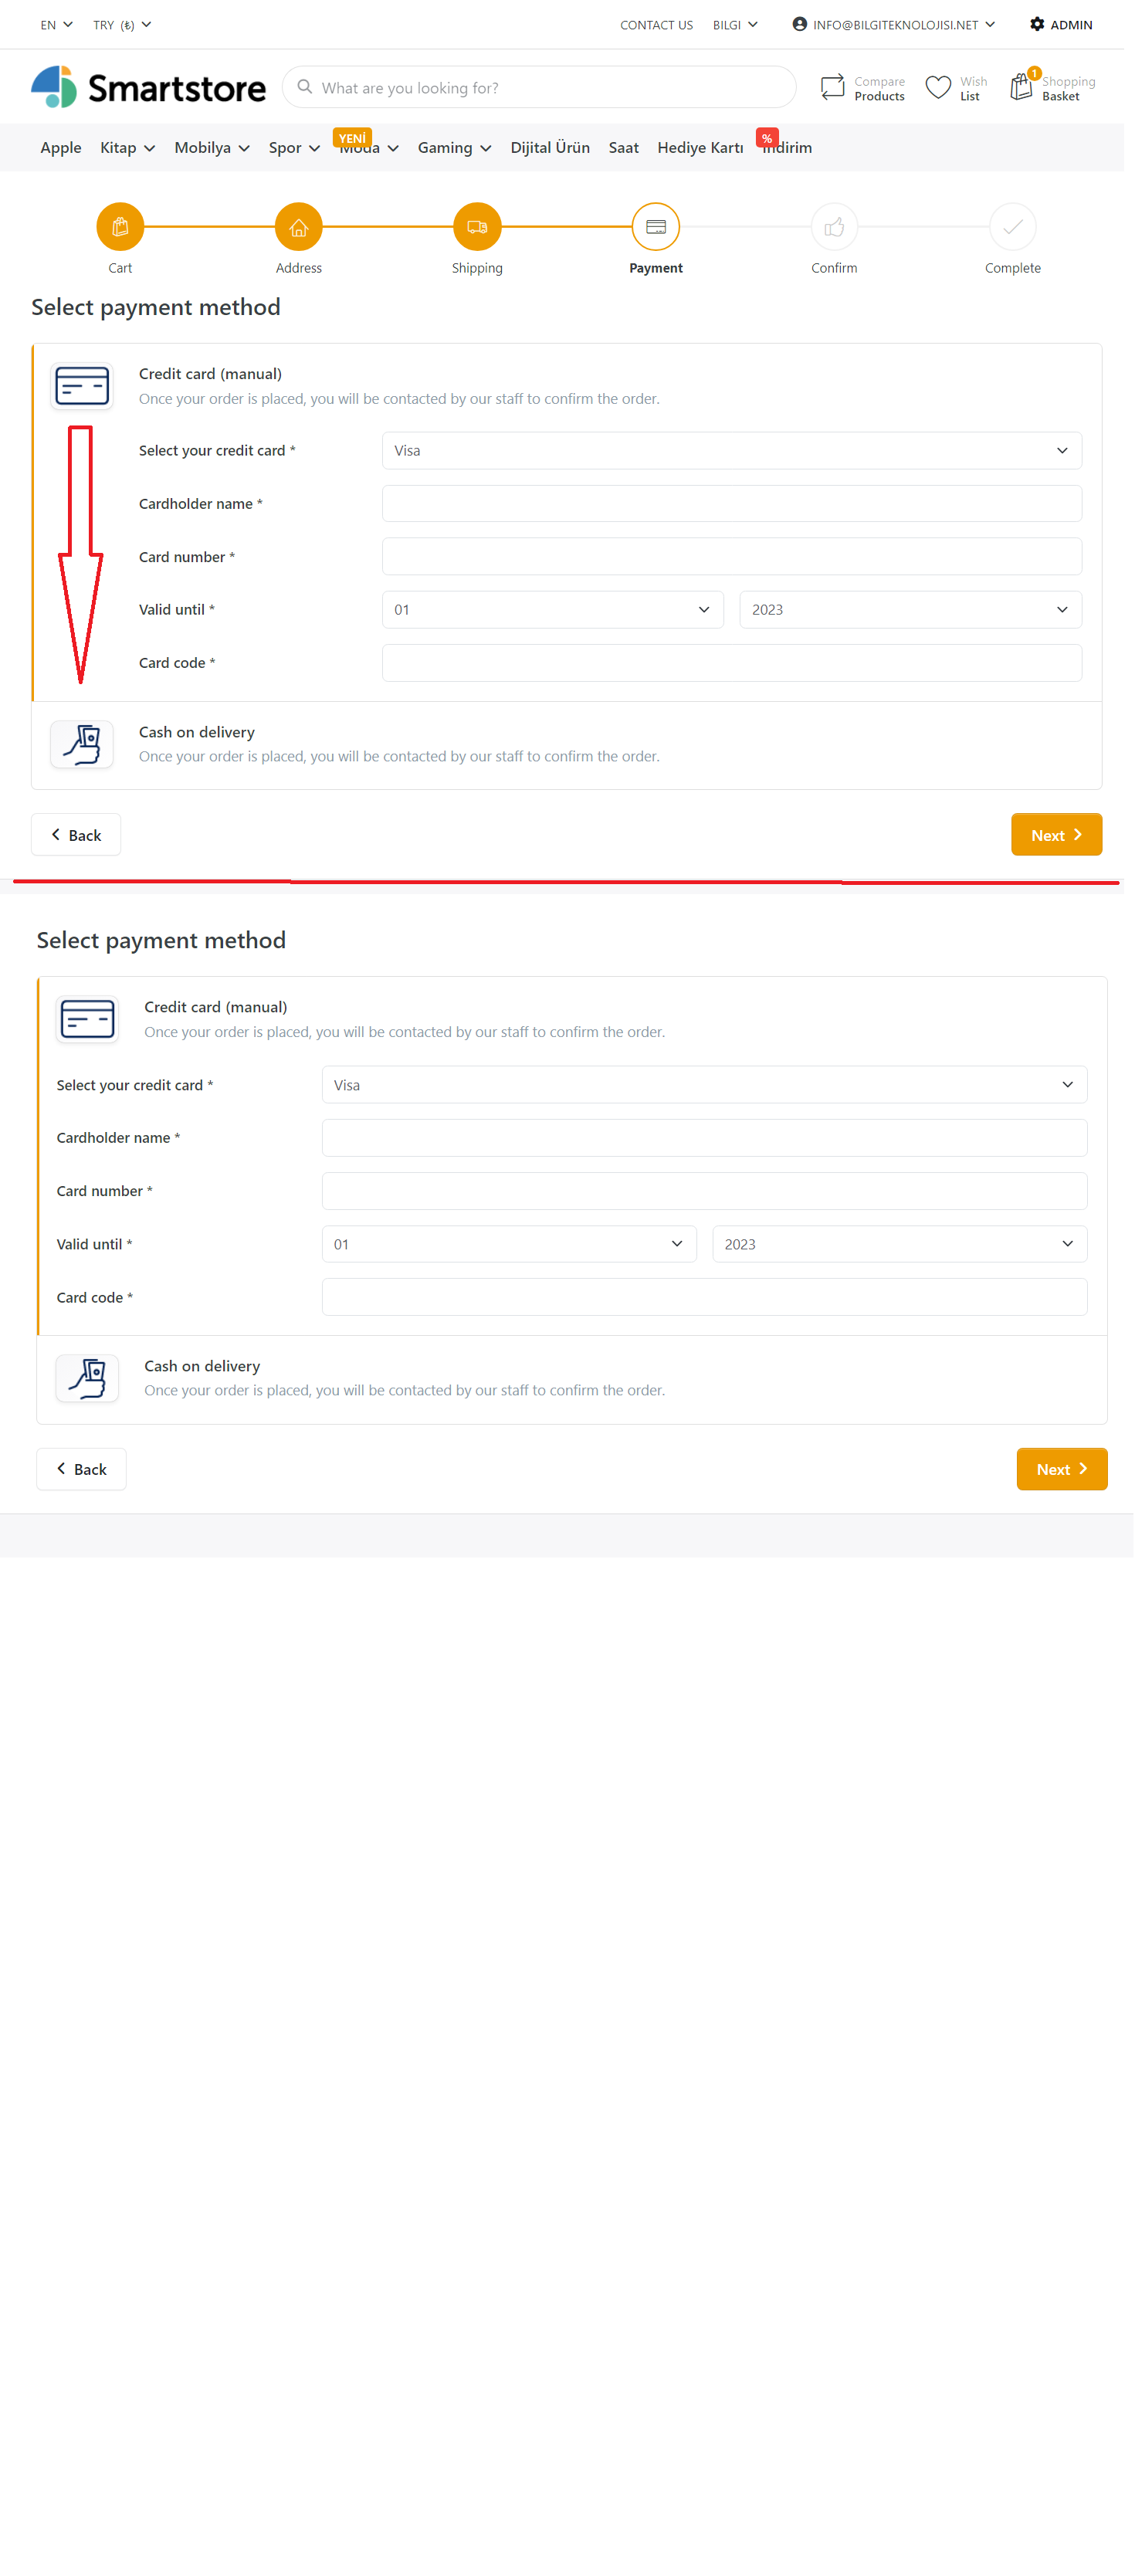Click the Contact Us link
Image resolution: width=1135 pixels, height=2576 pixels.
click(656, 25)
